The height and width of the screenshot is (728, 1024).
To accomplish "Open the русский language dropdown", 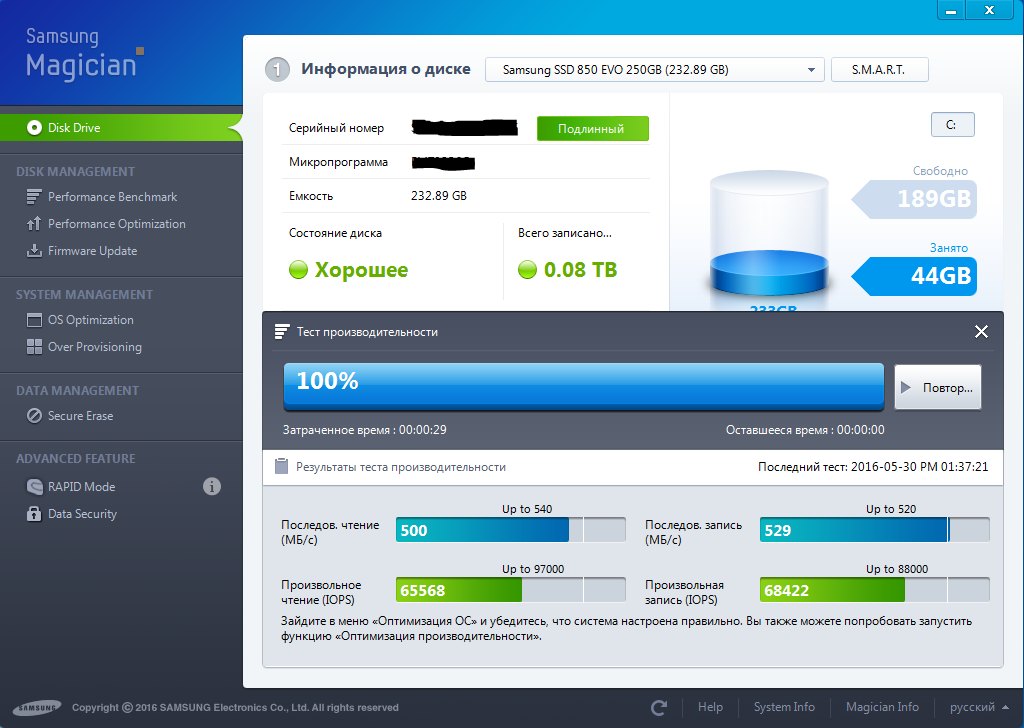I will [979, 707].
